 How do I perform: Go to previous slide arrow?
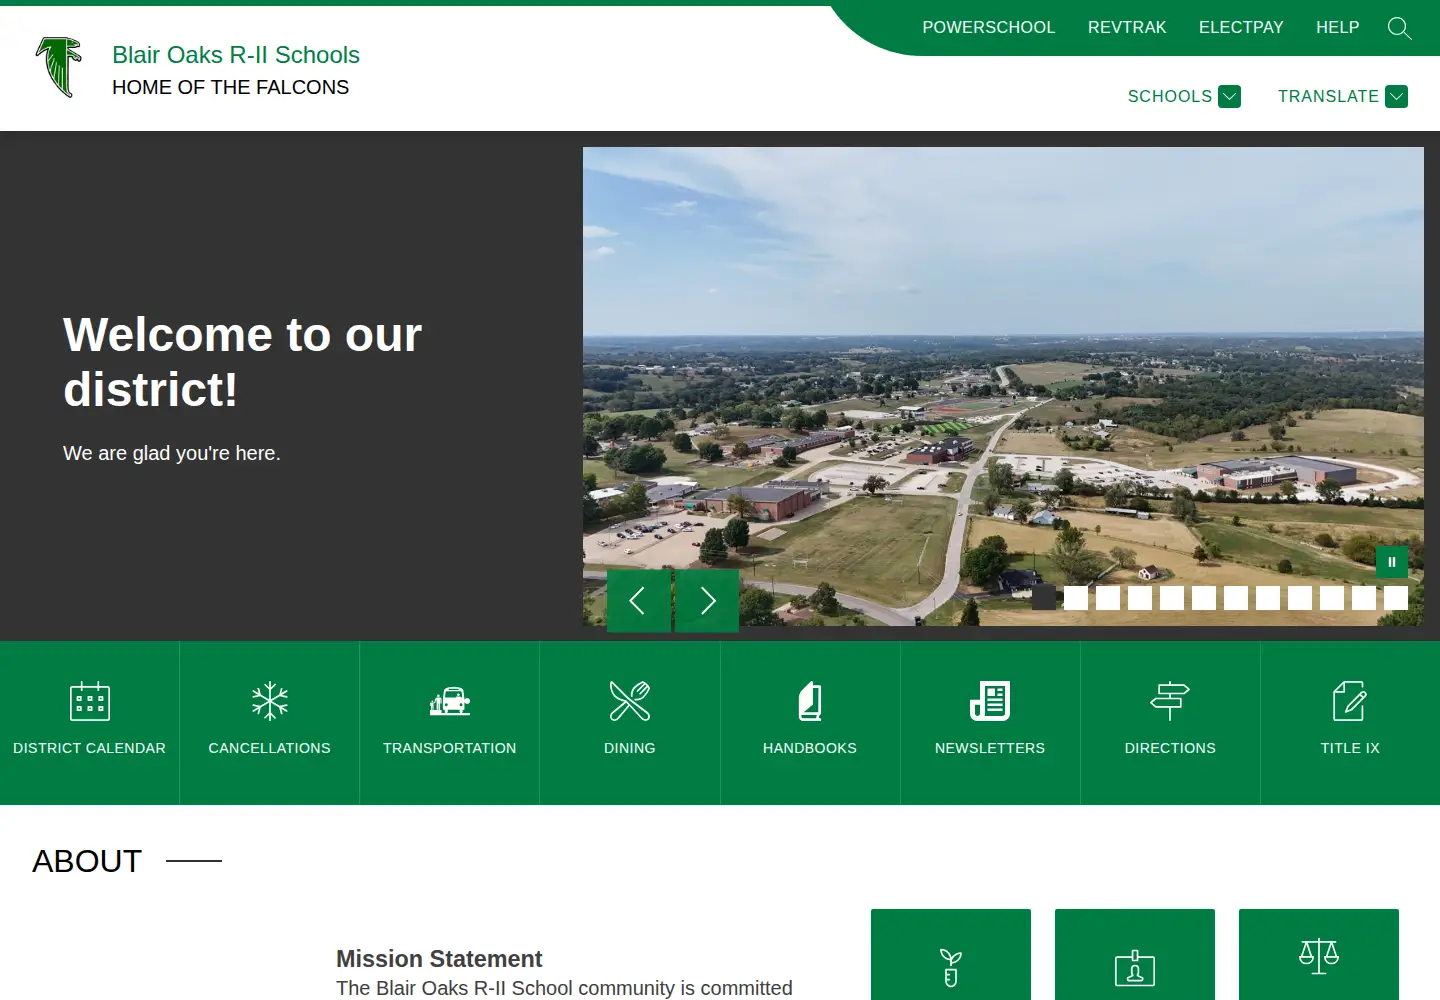pyautogui.click(x=639, y=600)
